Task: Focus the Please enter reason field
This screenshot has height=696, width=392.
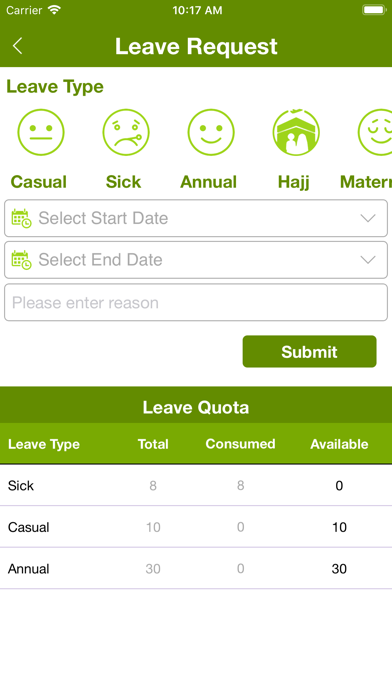Action: [196, 302]
